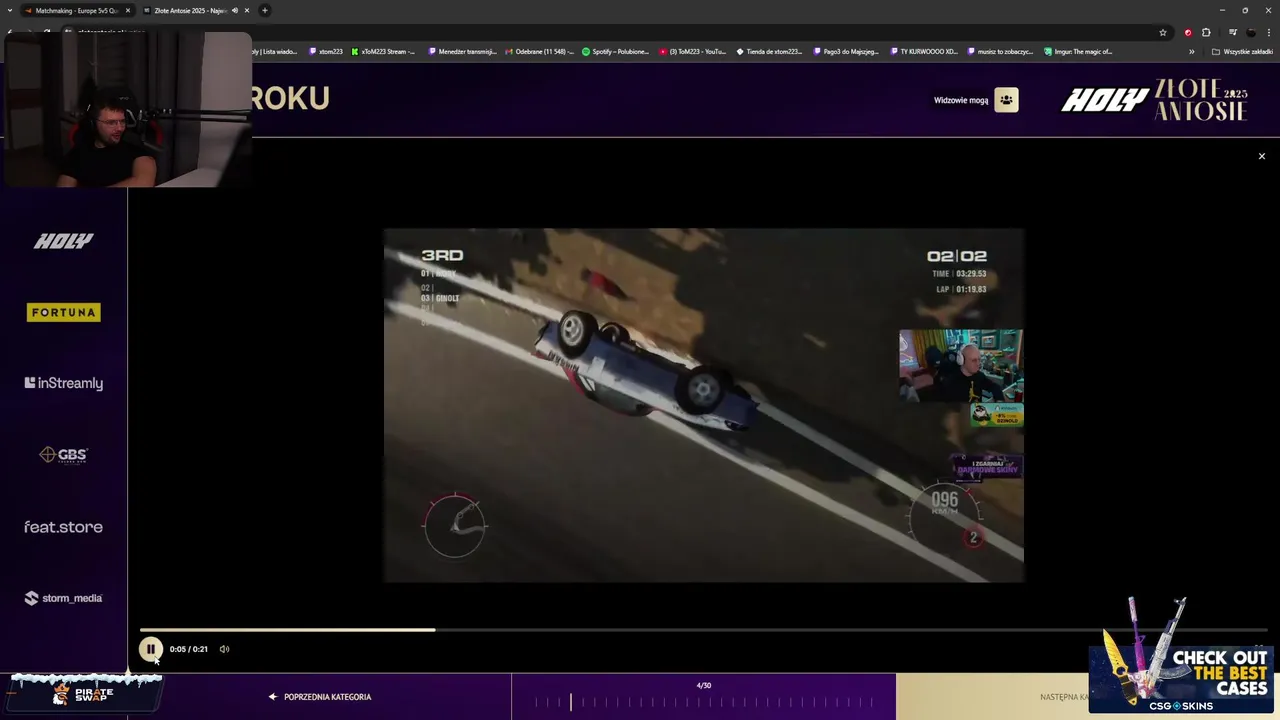
Task: Open the Menedżer transmisji bookmark
Action: 462,51
